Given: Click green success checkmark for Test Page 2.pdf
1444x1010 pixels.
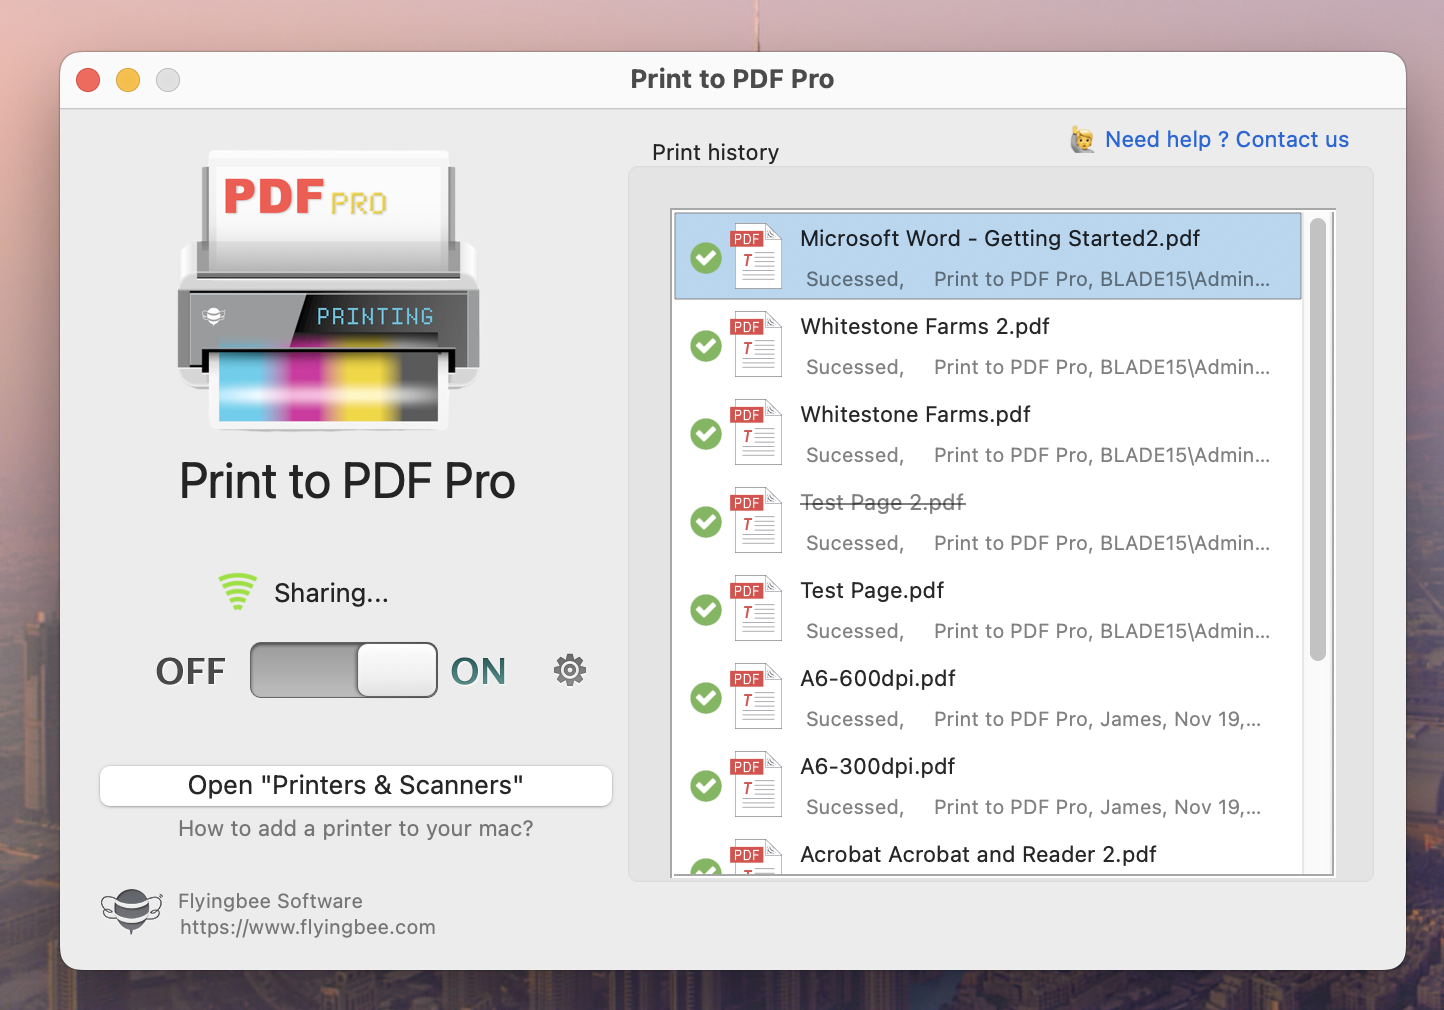Looking at the screenshot, I should pos(706,522).
